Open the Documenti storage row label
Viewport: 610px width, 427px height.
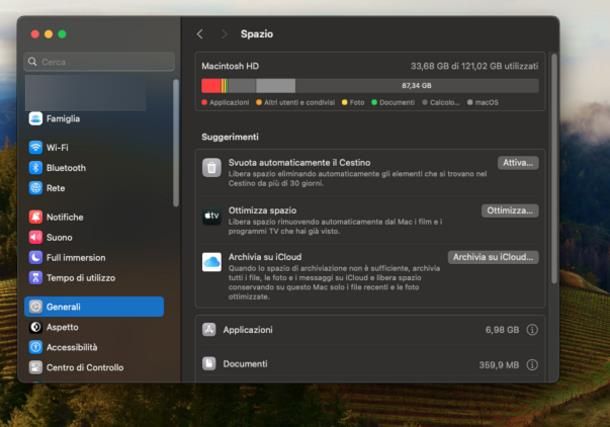245,364
